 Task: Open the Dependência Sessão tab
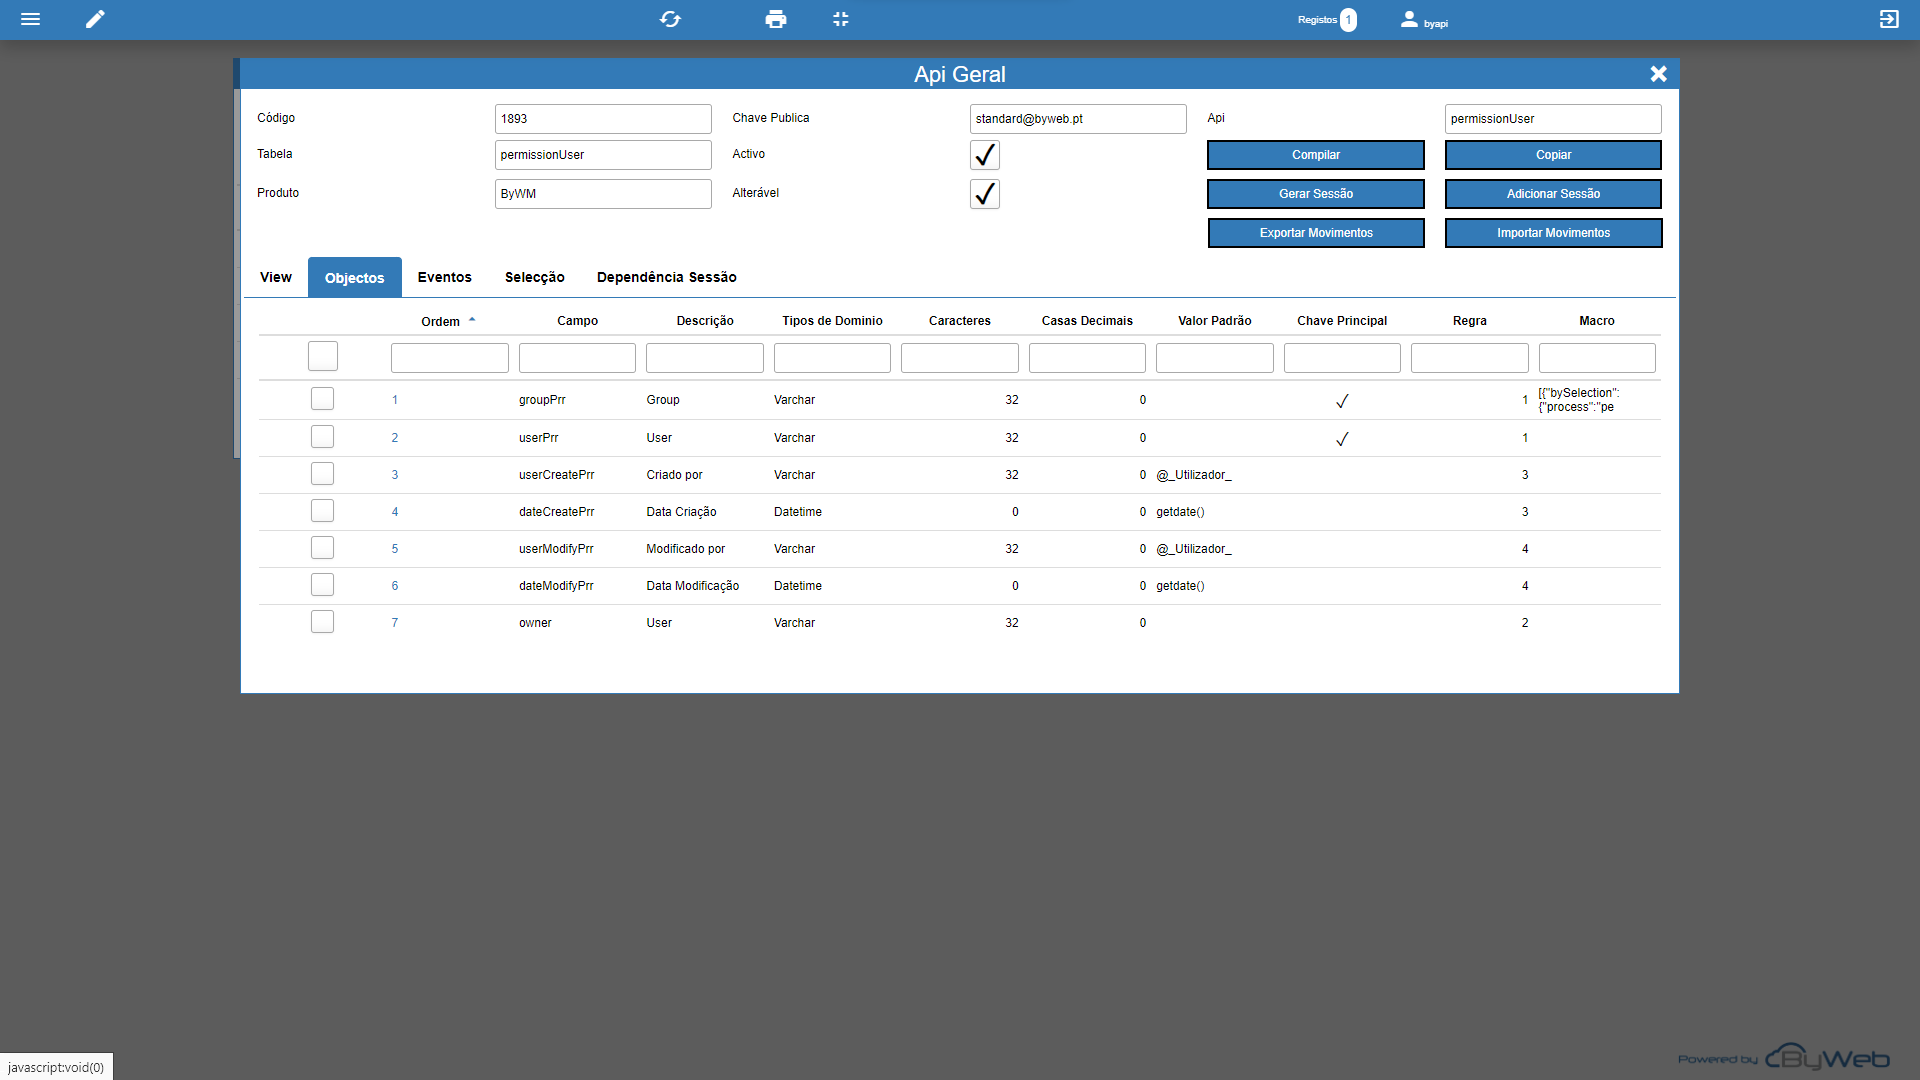pyautogui.click(x=666, y=277)
